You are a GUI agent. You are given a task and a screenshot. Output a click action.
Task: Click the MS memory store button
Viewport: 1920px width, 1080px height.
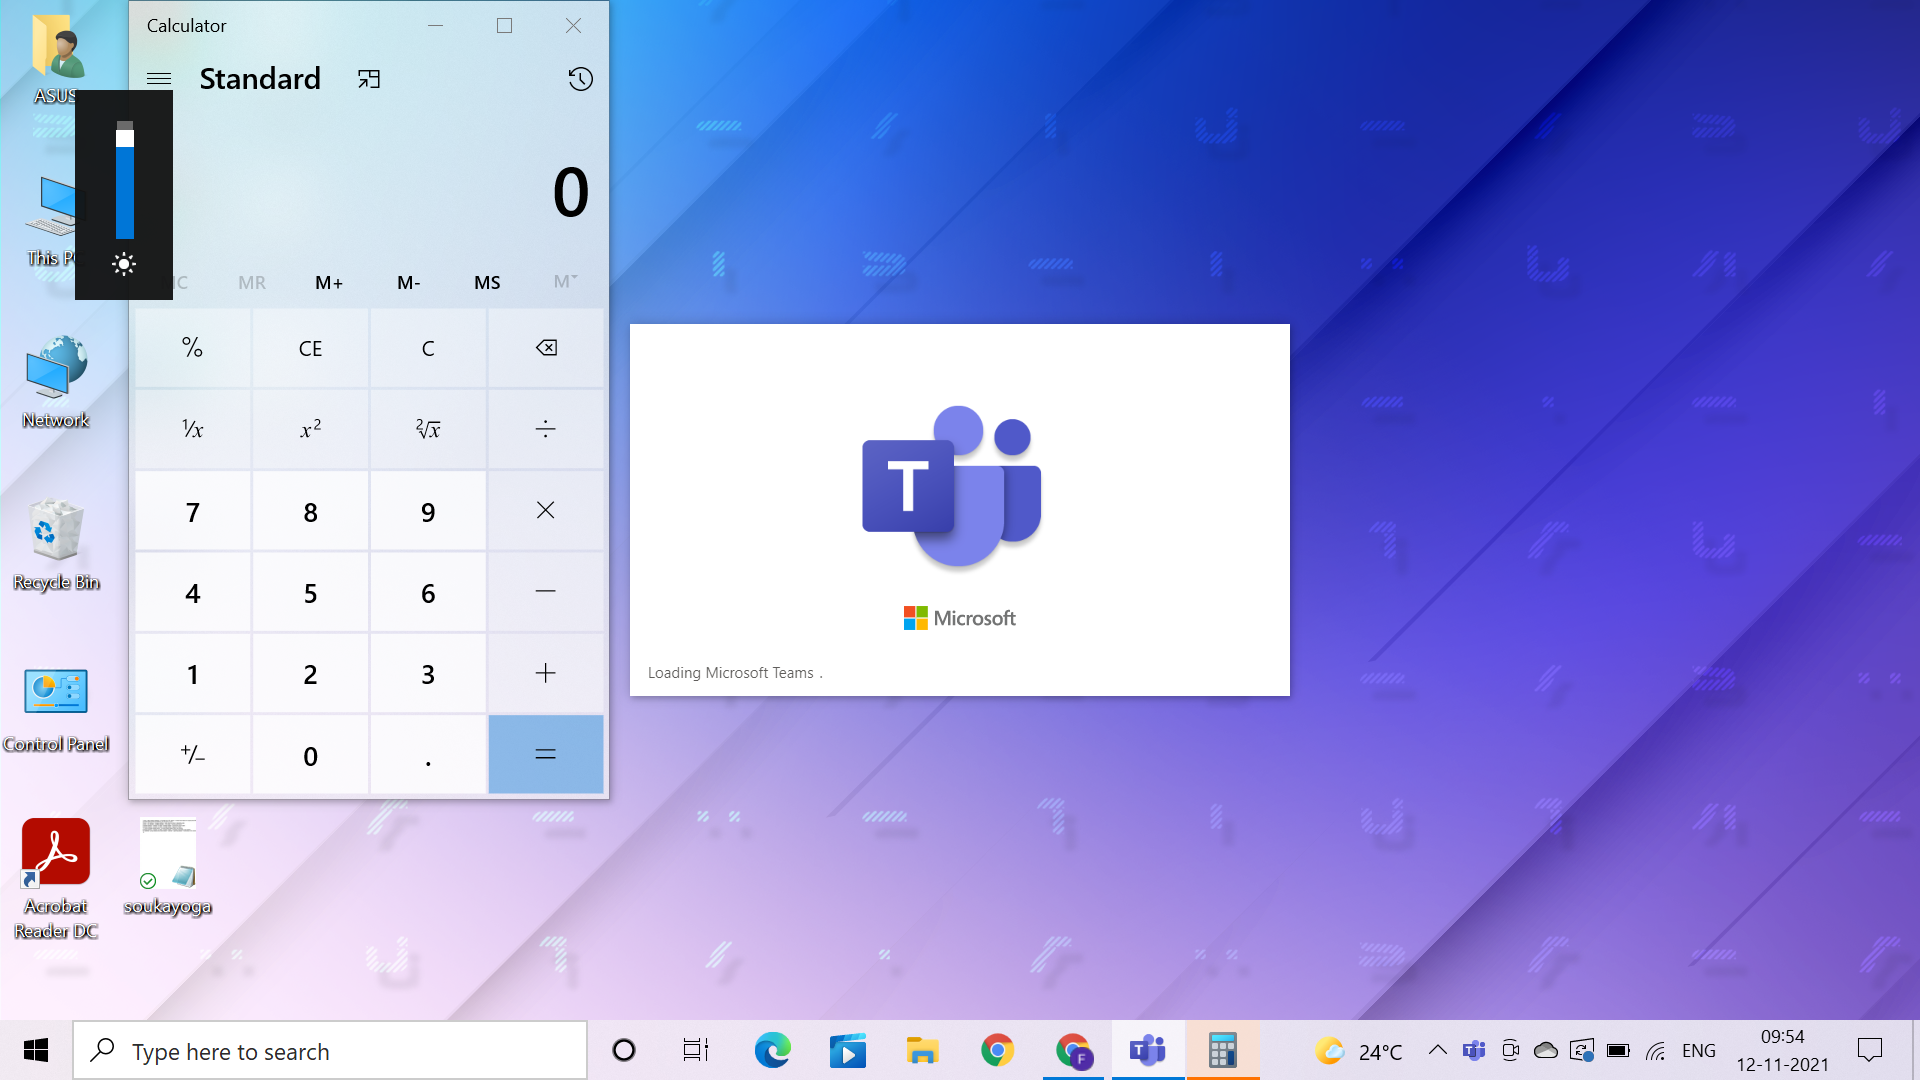point(487,282)
